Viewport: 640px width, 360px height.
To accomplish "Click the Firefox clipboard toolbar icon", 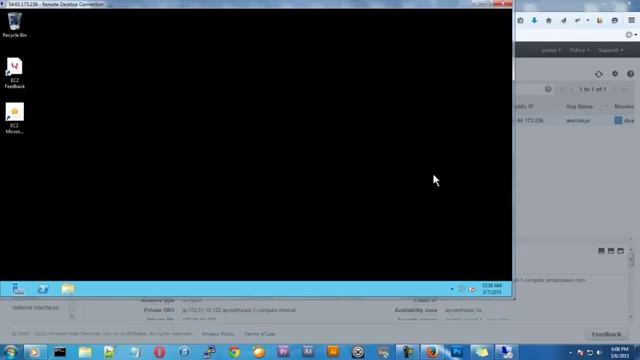I will (520, 20).
